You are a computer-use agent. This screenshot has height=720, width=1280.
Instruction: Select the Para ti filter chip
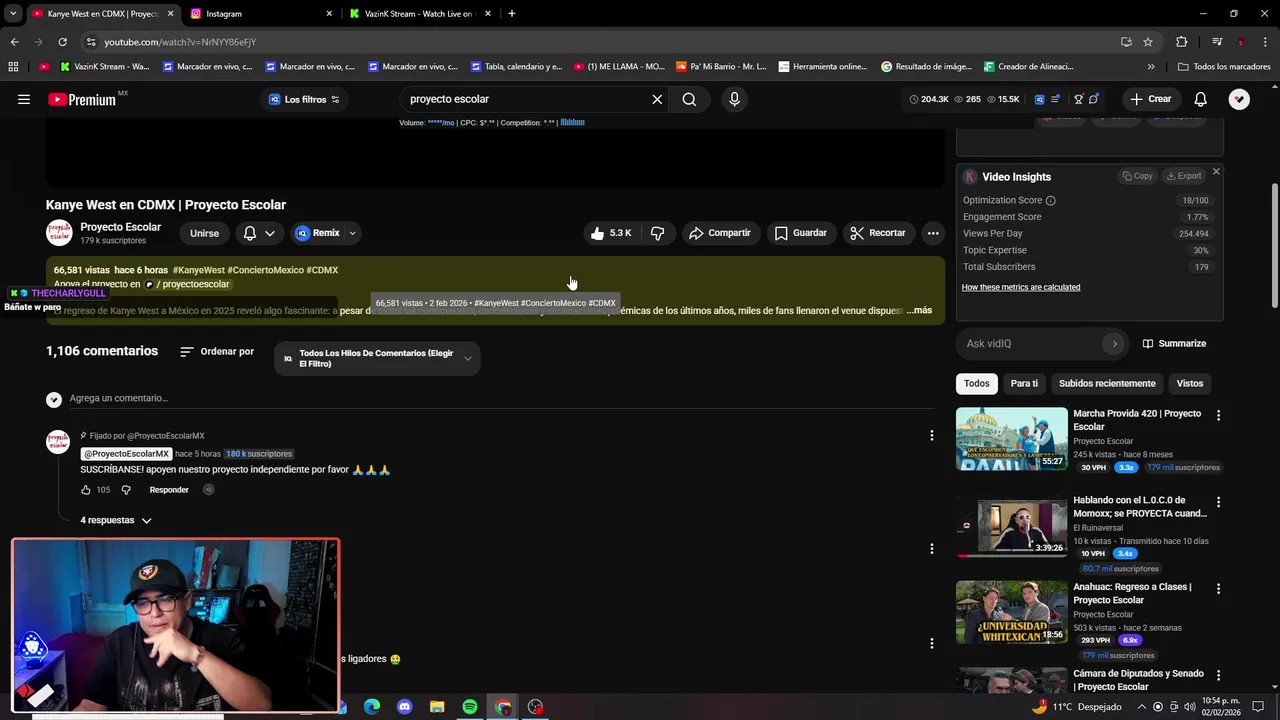(x=1024, y=384)
